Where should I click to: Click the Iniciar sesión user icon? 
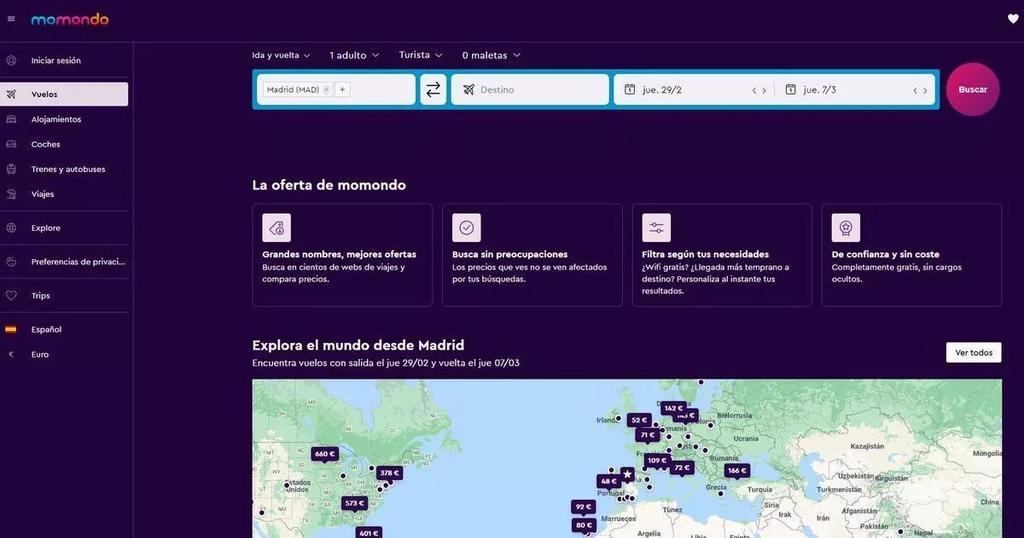click(x=11, y=60)
